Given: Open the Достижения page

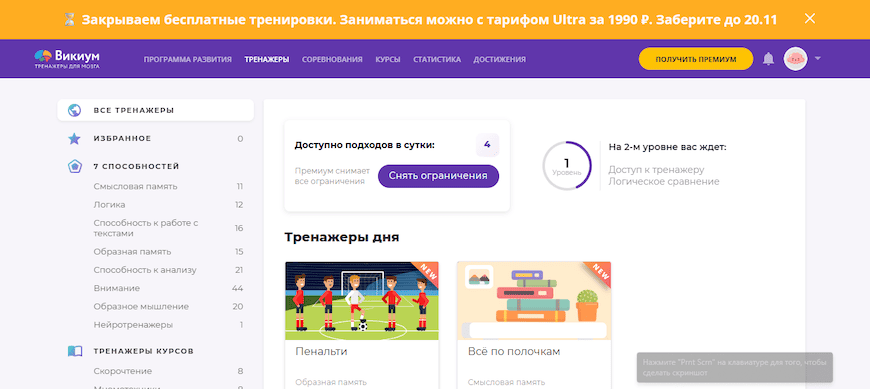Looking at the screenshot, I should 499,59.
